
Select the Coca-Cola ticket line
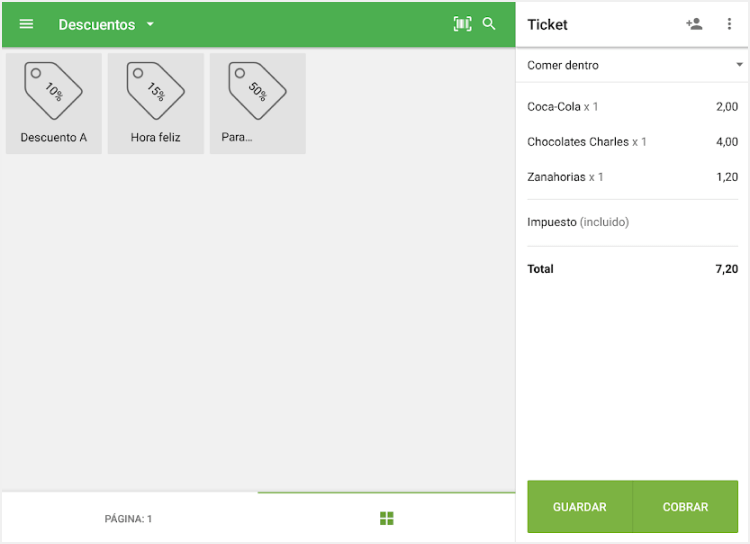pos(632,107)
